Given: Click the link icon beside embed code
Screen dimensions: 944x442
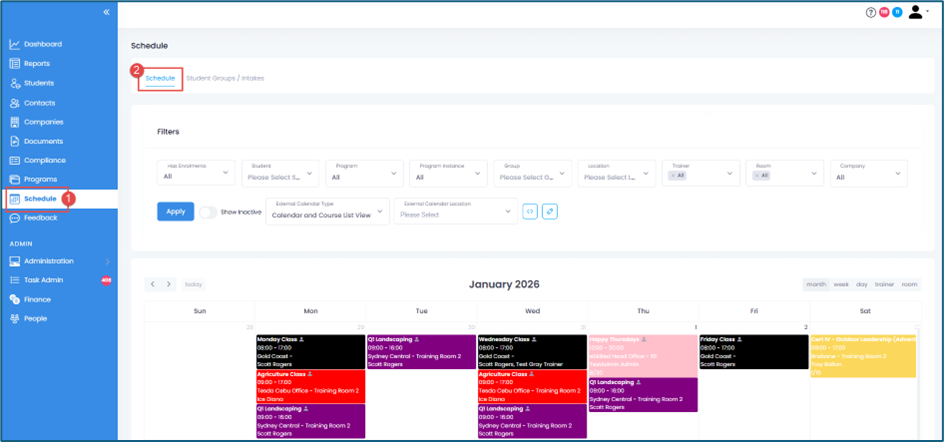Looking at the screenshot, I should pyautogui.click(x=550, y=212).
